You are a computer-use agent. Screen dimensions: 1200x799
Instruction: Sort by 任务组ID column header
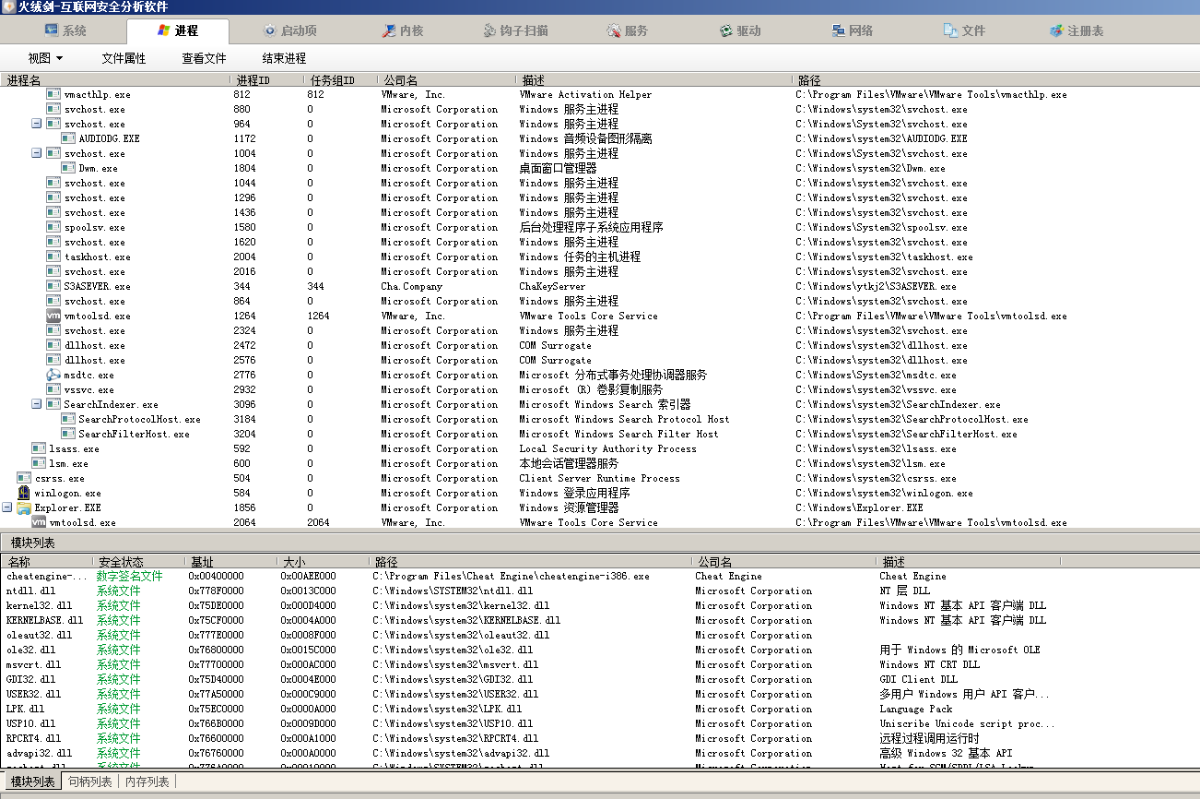tap(340, 80)
